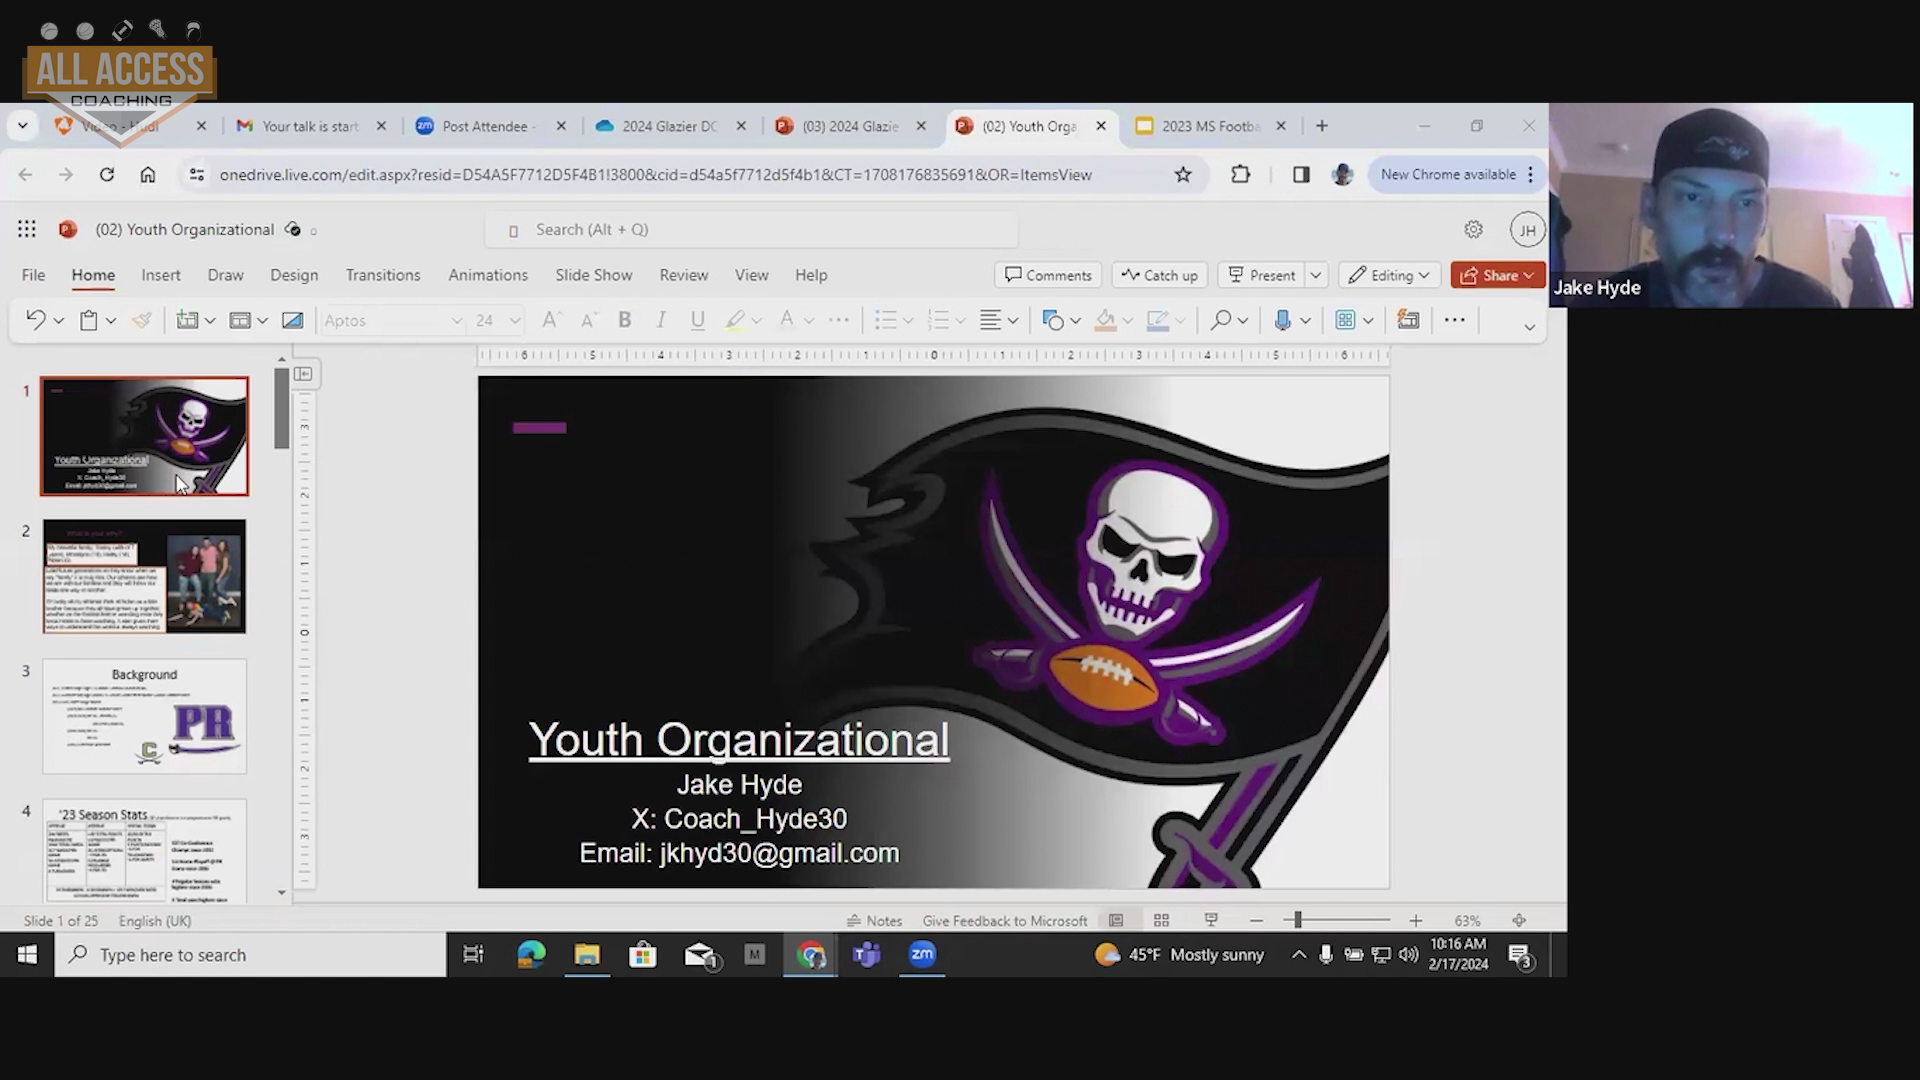This screenshot has width=1920, height=1080.
Task: Click the numbered list icon
Action: (937, 320)
